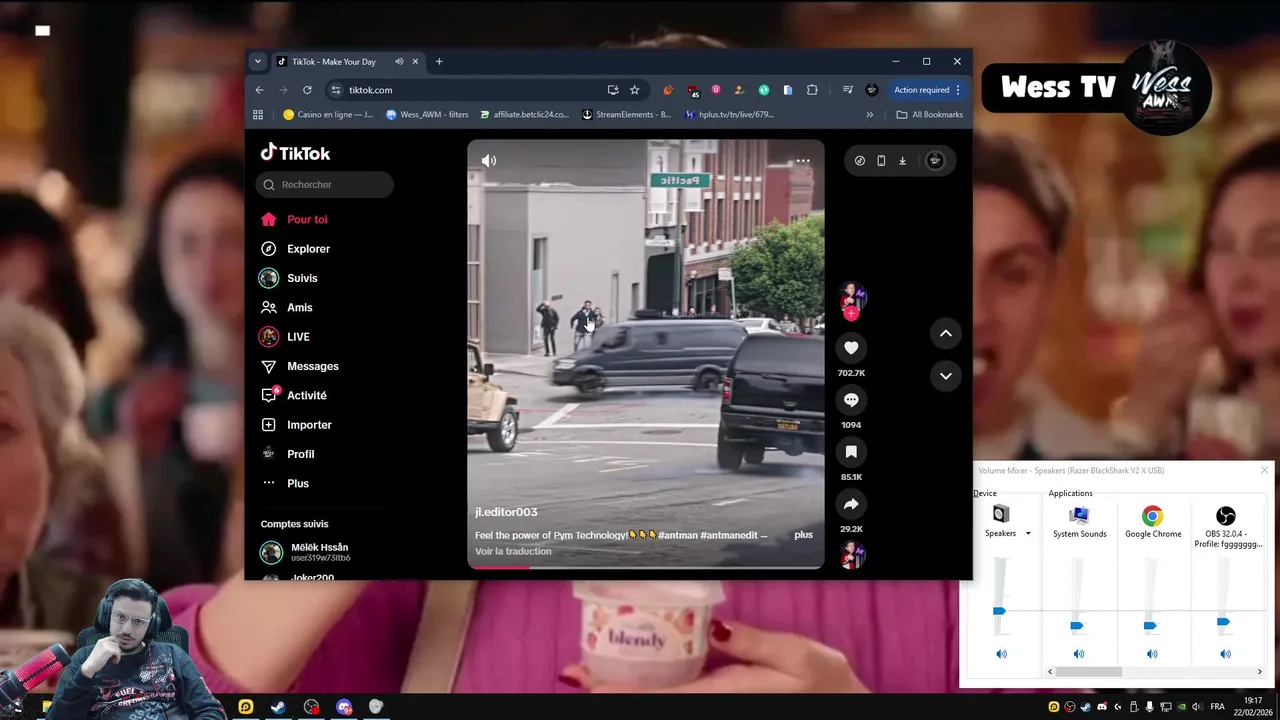The width and height of the screenshot is (1280, 720).
Task: Open Explorer in TikTok sidebar
Action: coord(295,249)
